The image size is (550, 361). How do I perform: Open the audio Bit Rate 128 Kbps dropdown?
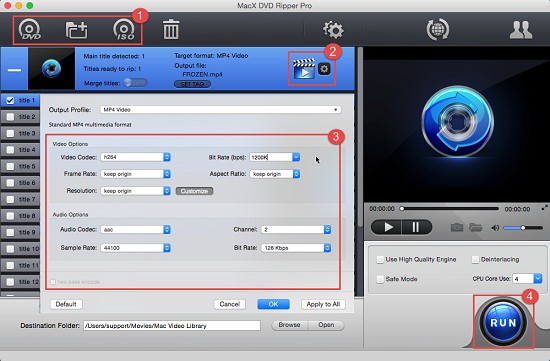click(x=296, y=248)
